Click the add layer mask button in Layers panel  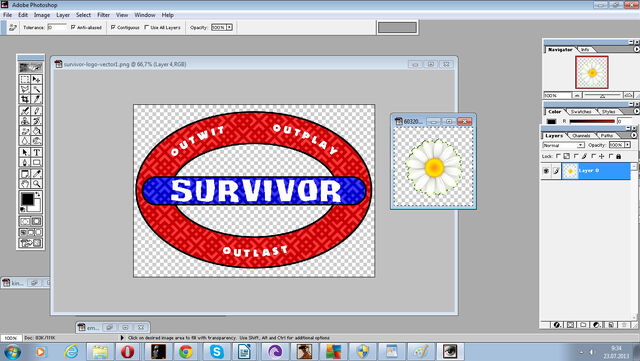coord(570,325)
